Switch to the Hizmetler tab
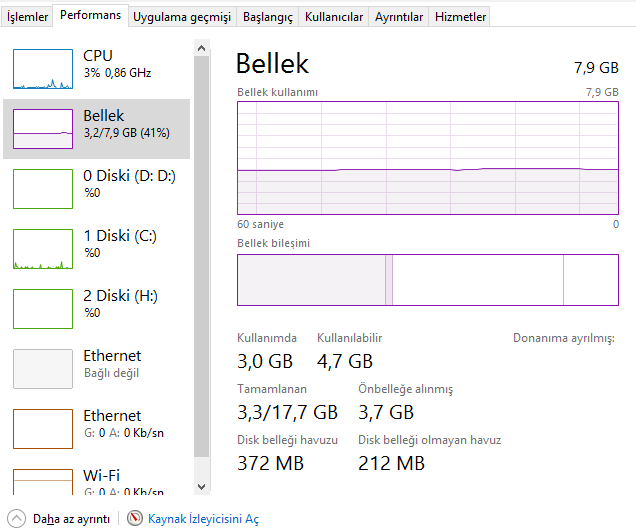Viewport: 636px width, 531px height. click(x=460, y=17)
